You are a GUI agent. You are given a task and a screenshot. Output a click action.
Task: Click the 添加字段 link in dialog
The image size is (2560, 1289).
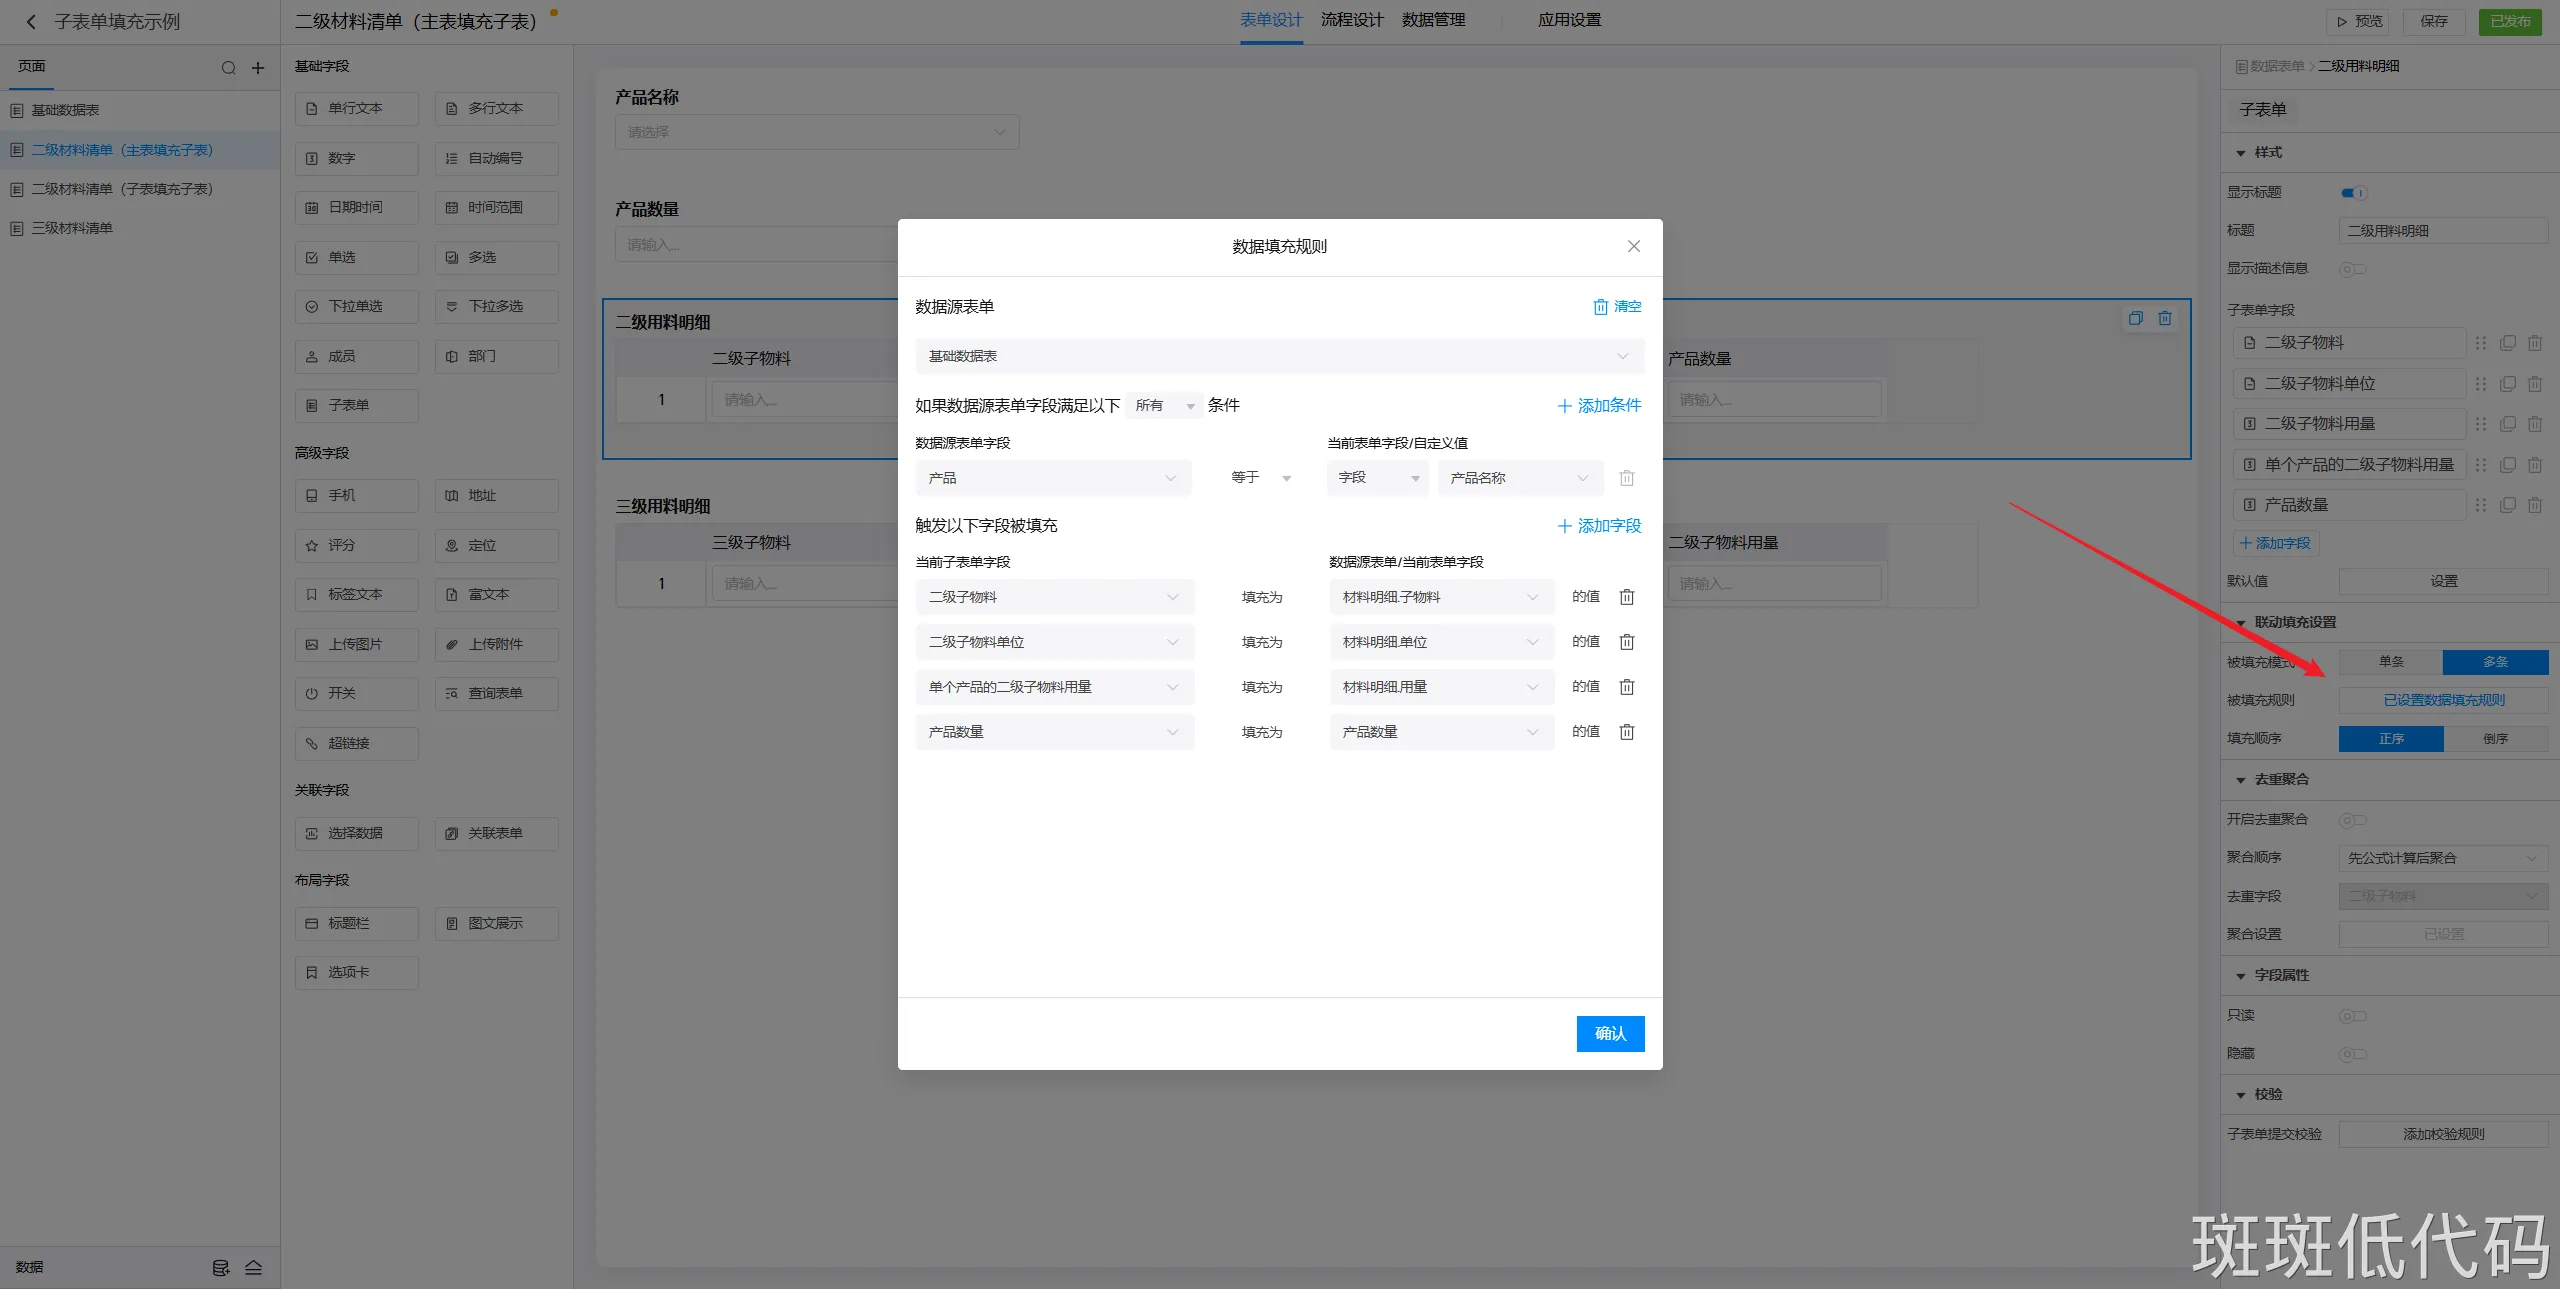pyautogui.click(x=1599, y=526)
